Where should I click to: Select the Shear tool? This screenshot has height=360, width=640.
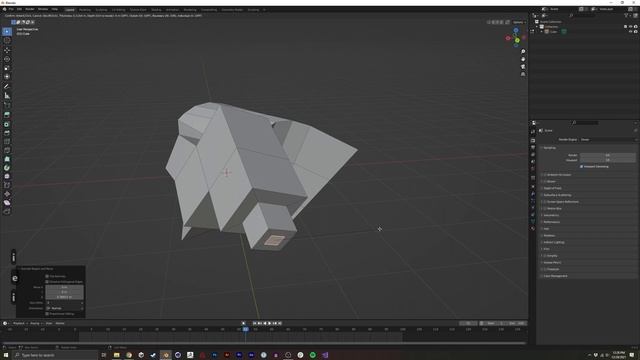pos(7,203)
